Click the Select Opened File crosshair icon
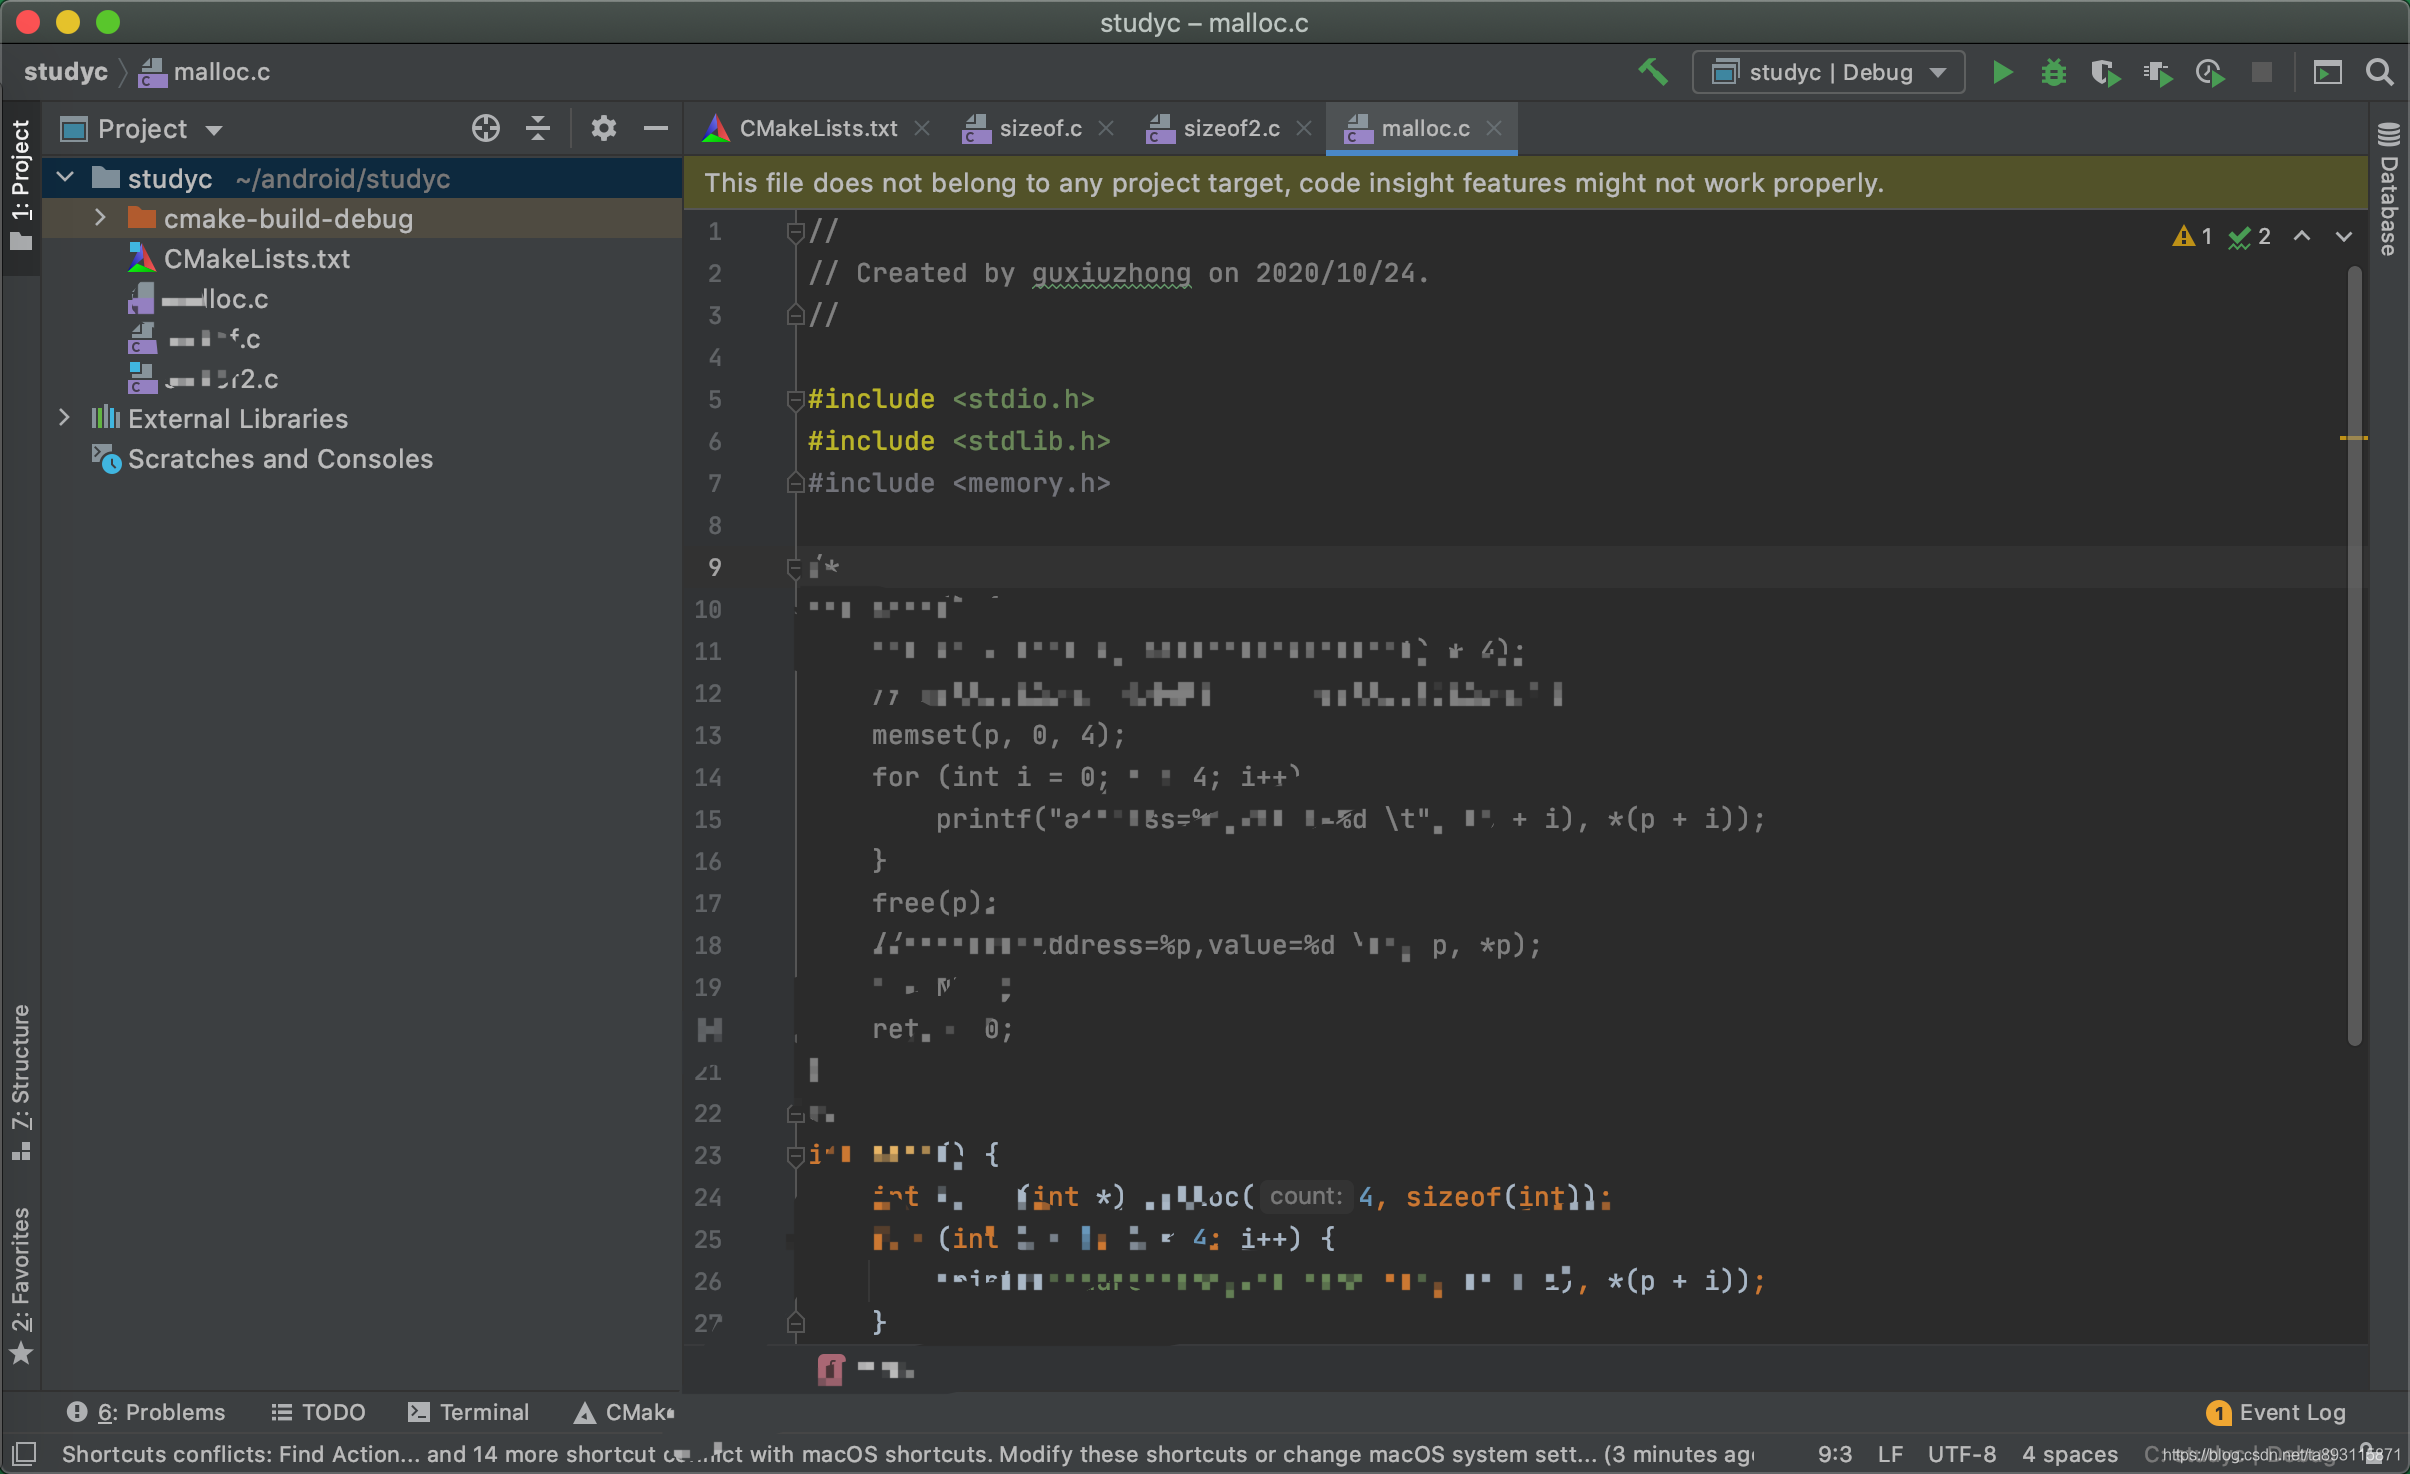Screen dimensions: 2410x1474 coord(484,128)
